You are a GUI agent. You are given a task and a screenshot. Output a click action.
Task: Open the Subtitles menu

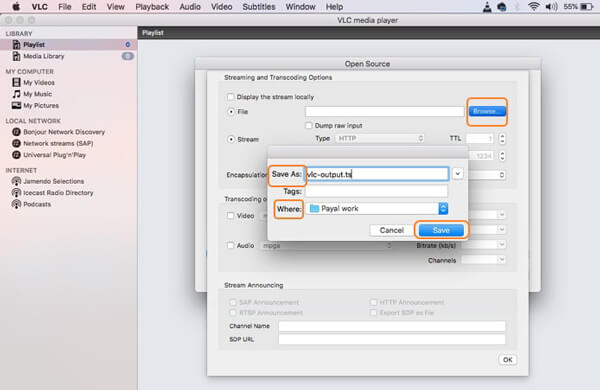(x=259, y=7)
